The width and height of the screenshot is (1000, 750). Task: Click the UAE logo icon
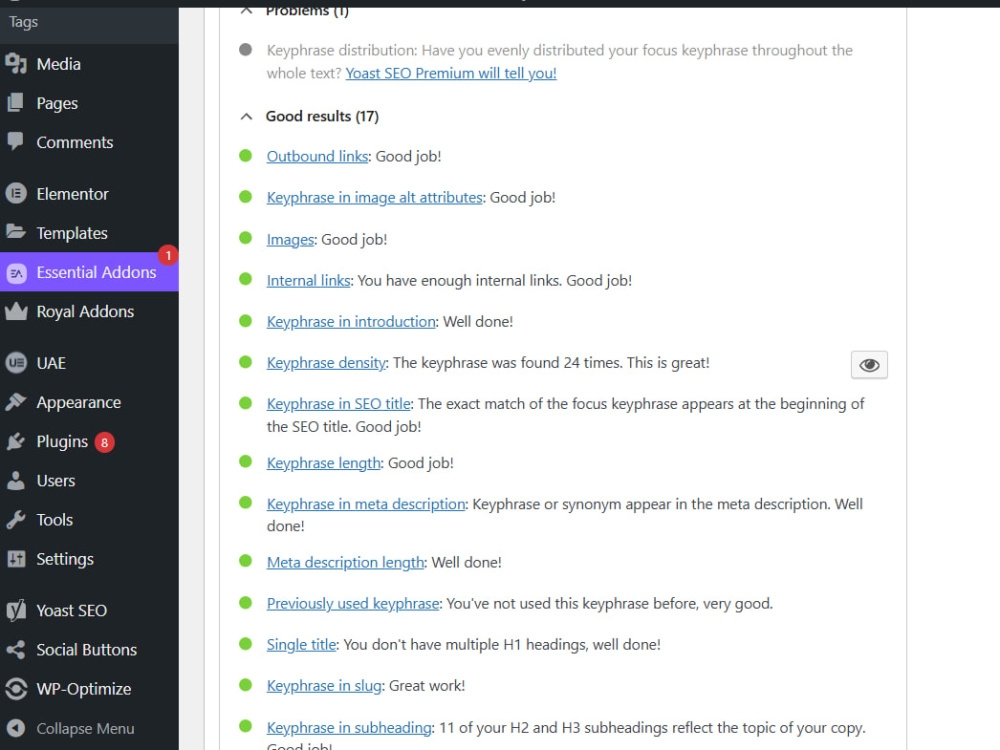coord(16,363)
